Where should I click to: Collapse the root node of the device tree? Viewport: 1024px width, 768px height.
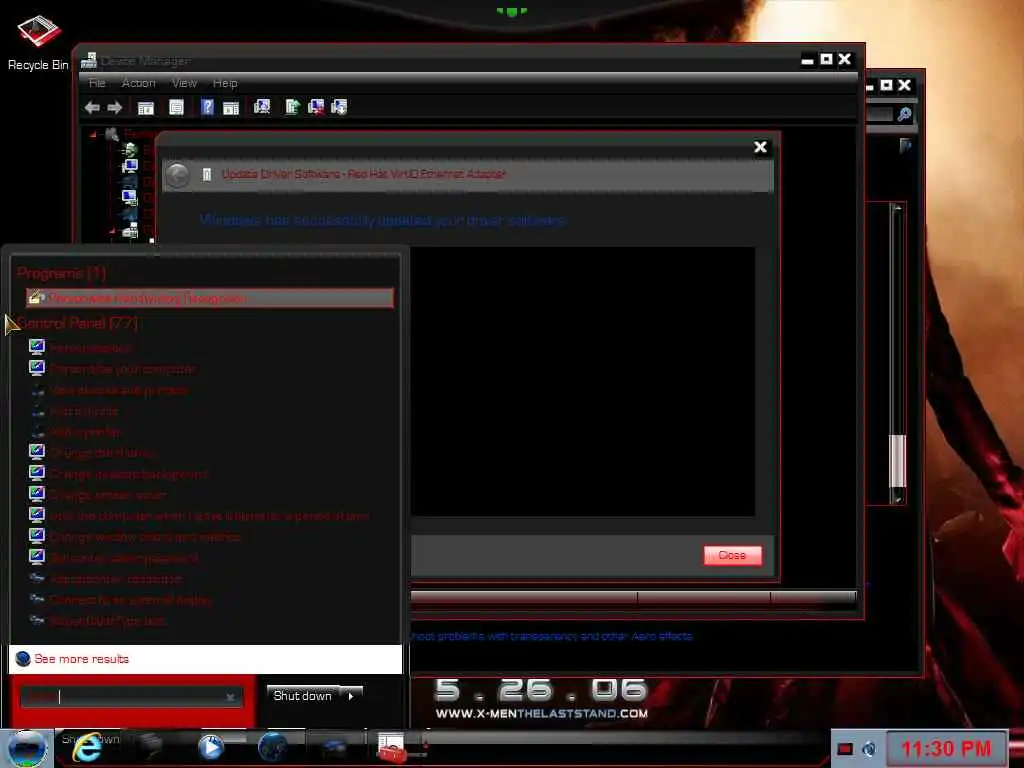click(93, 135)
